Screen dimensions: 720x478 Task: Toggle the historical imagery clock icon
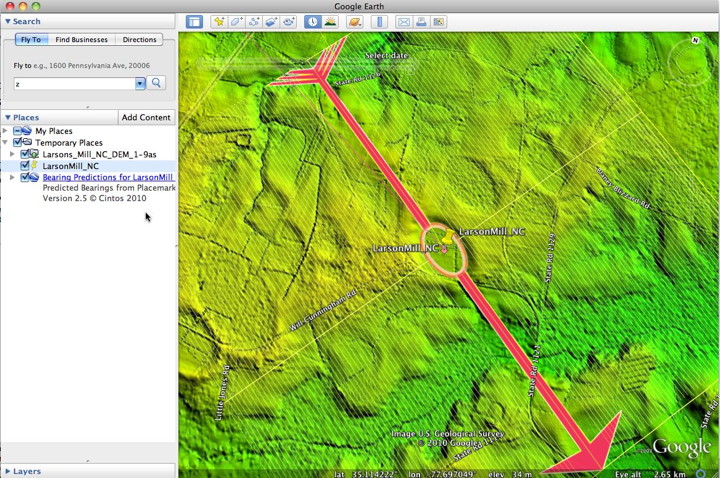point(313,21)
